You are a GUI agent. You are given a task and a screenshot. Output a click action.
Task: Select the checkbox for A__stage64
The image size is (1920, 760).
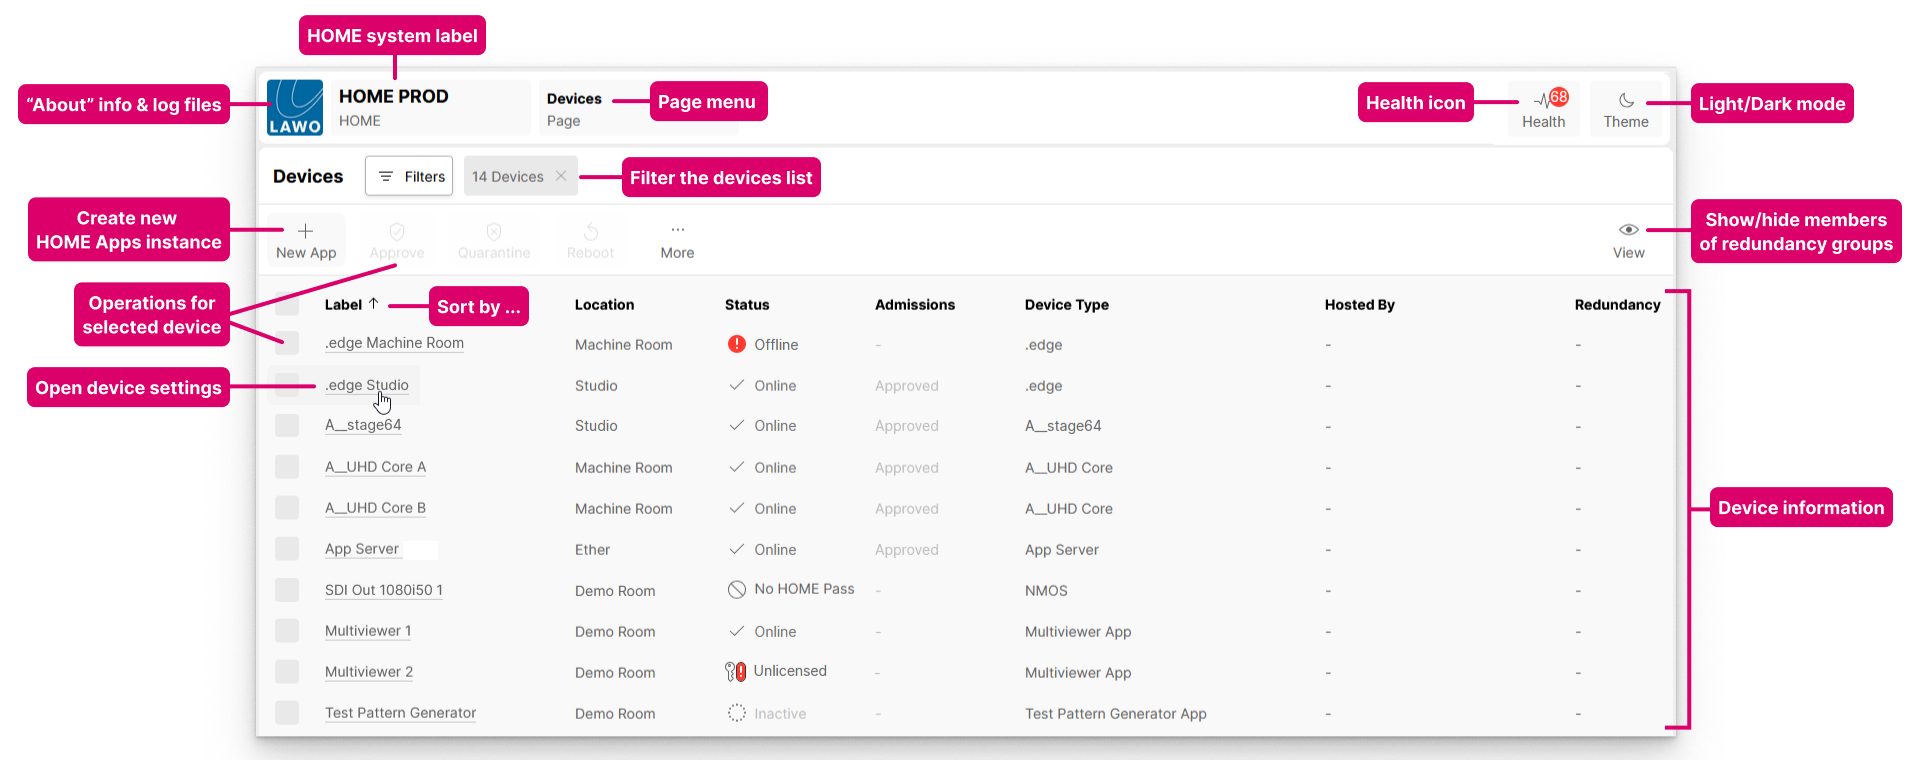287,425
